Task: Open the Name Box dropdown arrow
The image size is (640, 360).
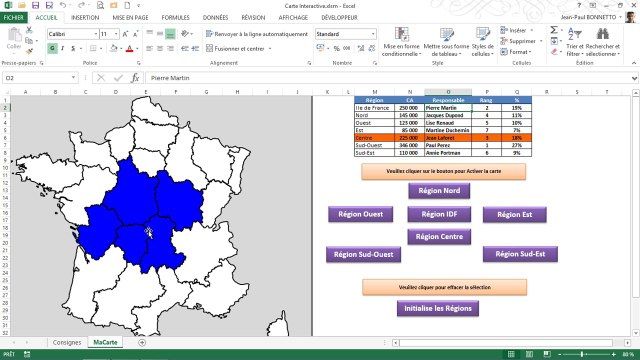Action: [x=73, y=78]
